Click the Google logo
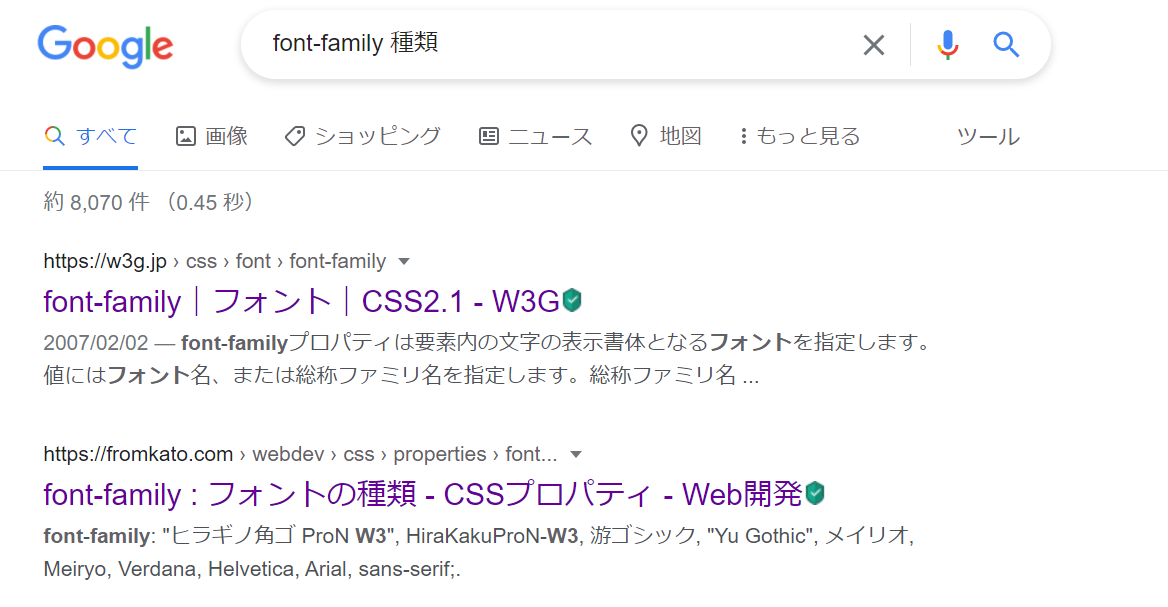This screenshot has width=1168, height=607. (x=105, y=46)
